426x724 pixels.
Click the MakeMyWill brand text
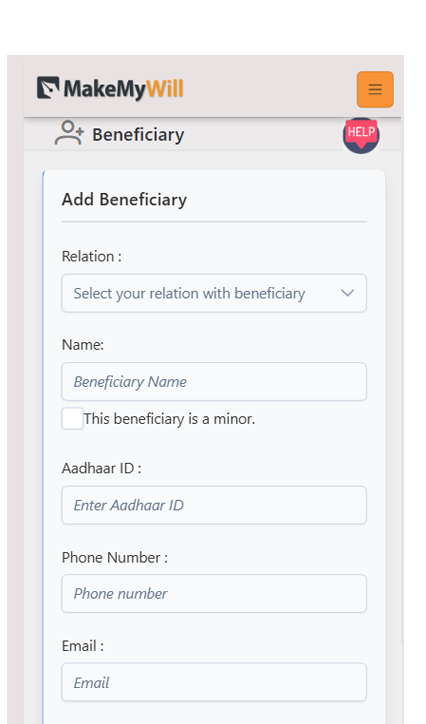[x=123, y=89]
